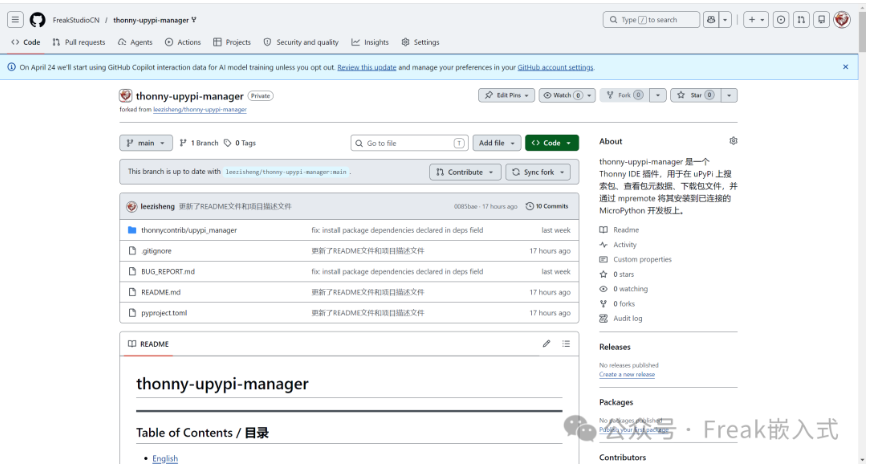Image resolution: width=870 pixels, height=474 pixels.
Task: View the 0 forks link
Action: [617, 304]
